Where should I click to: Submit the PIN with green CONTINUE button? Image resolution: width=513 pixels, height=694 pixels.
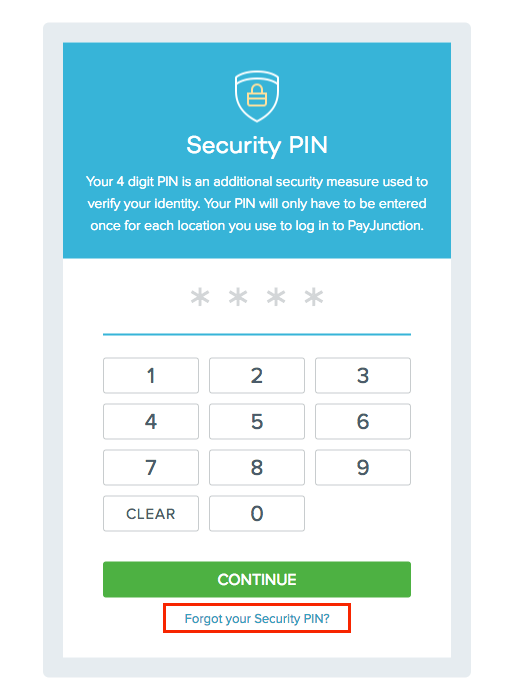click(257, 579)
